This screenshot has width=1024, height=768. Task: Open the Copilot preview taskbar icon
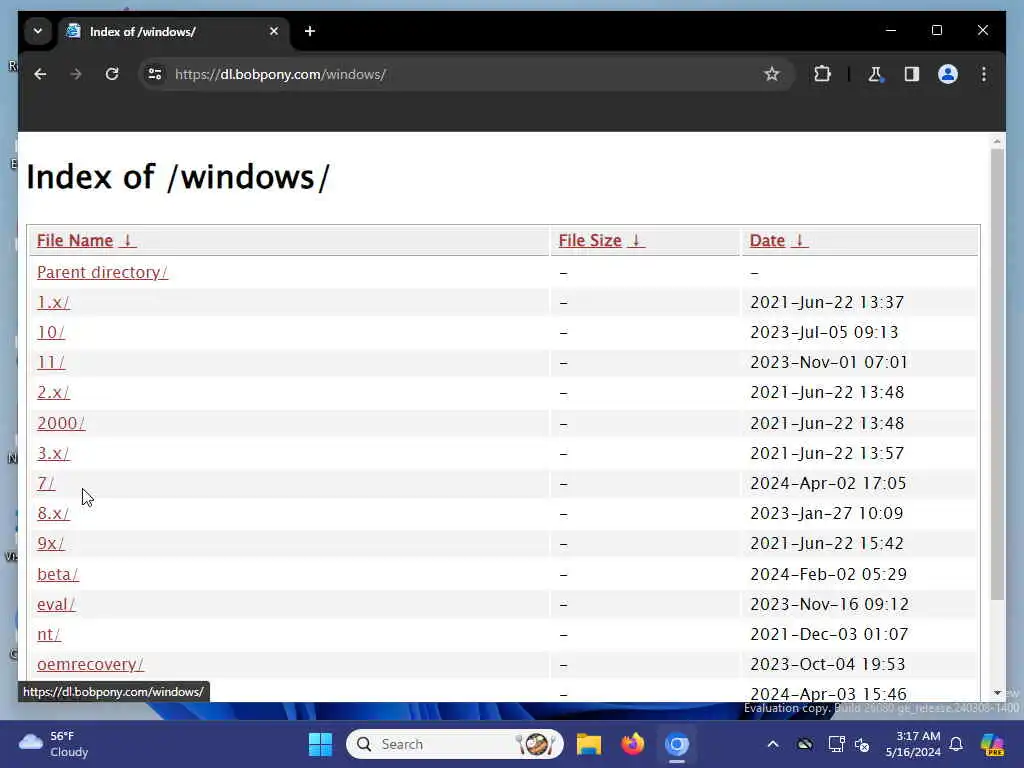coord(993,744)
